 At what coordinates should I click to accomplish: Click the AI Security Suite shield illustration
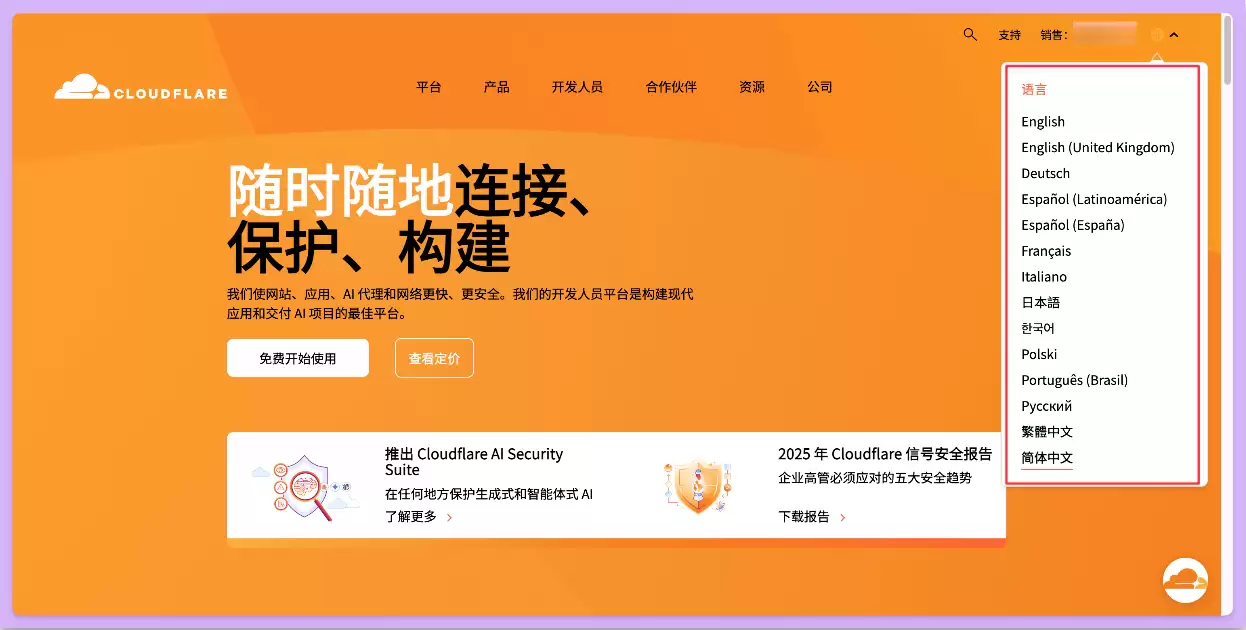[x=305, y=488]
